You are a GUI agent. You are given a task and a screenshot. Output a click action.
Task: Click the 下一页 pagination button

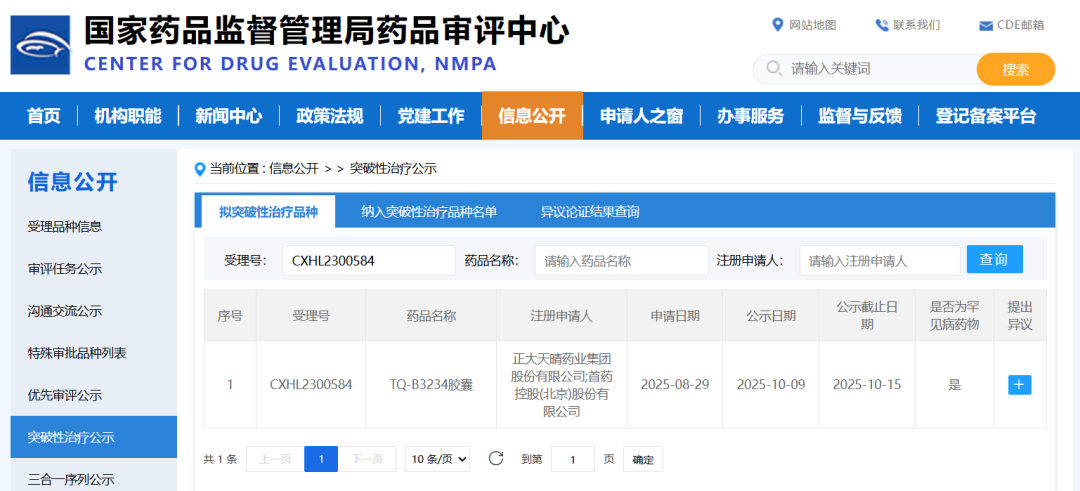click(367, 459)
